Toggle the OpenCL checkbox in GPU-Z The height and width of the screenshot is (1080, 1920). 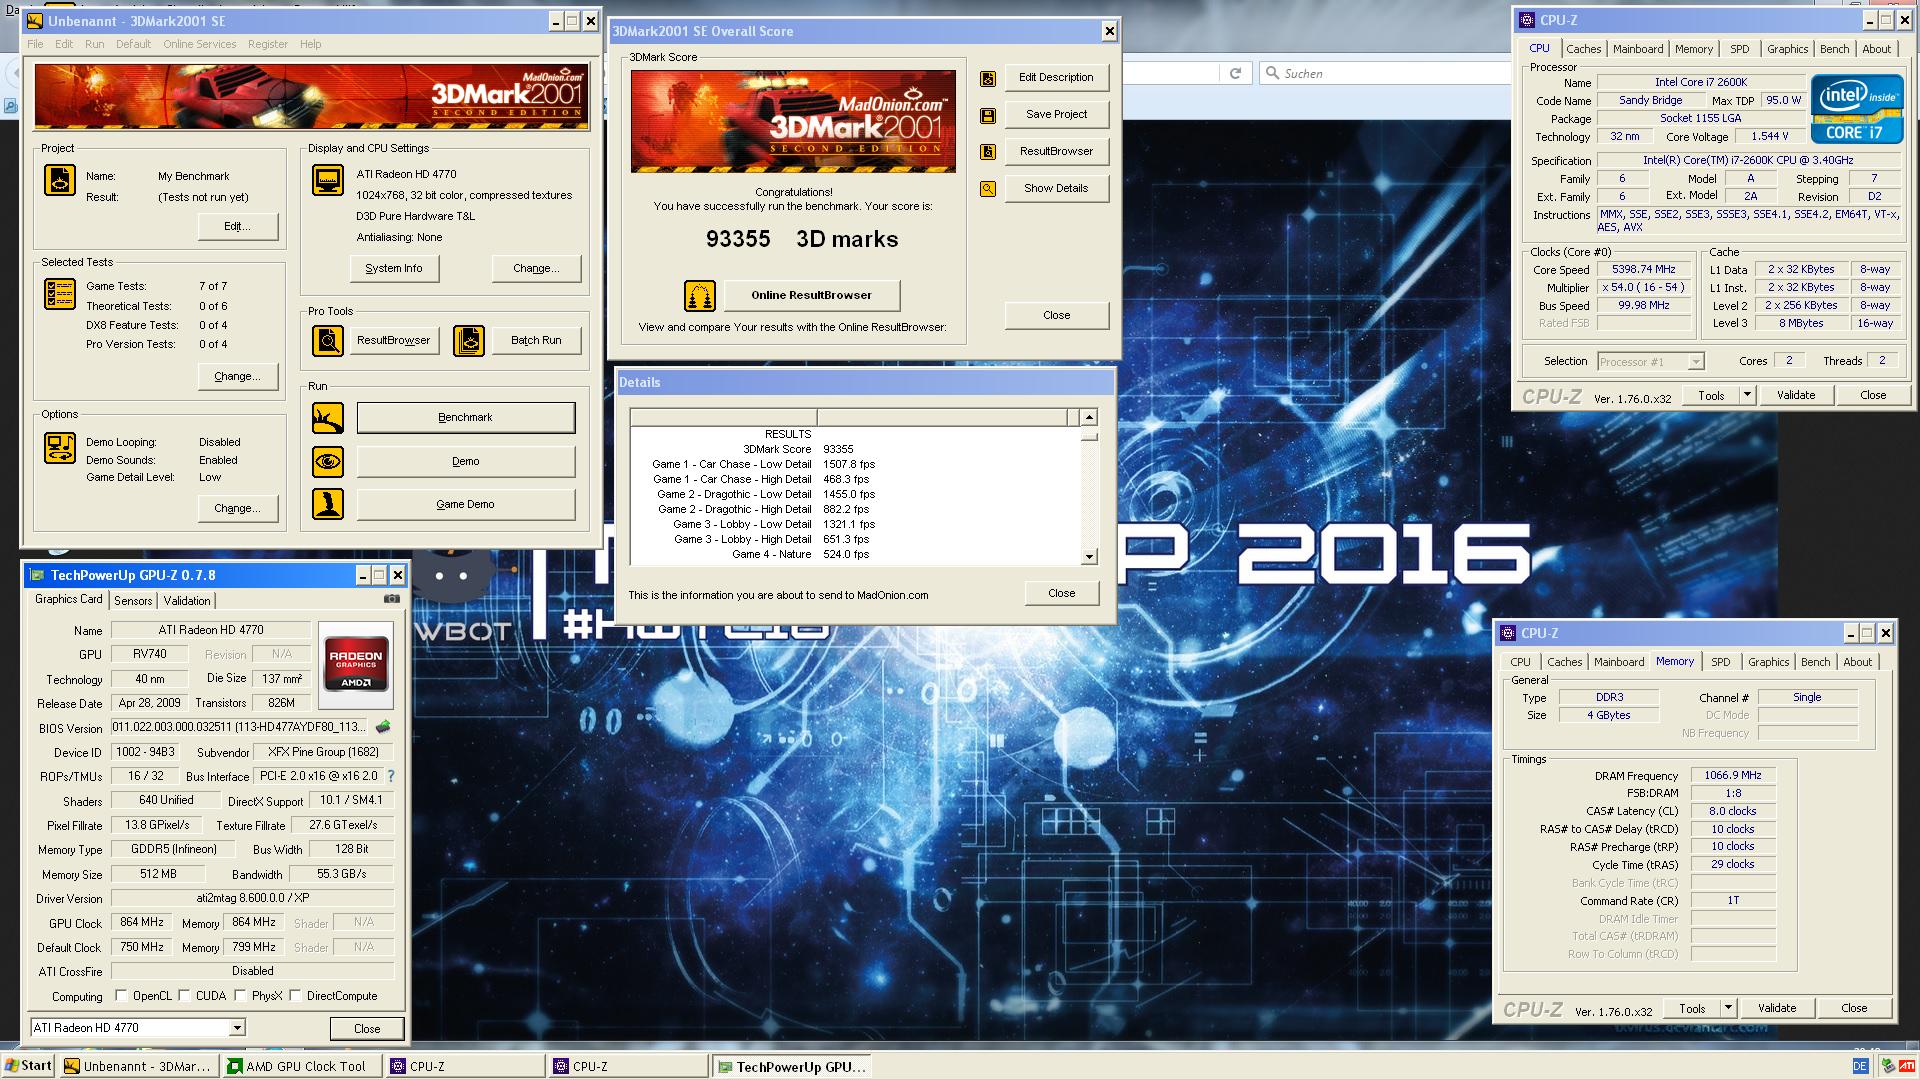point(122,996)
